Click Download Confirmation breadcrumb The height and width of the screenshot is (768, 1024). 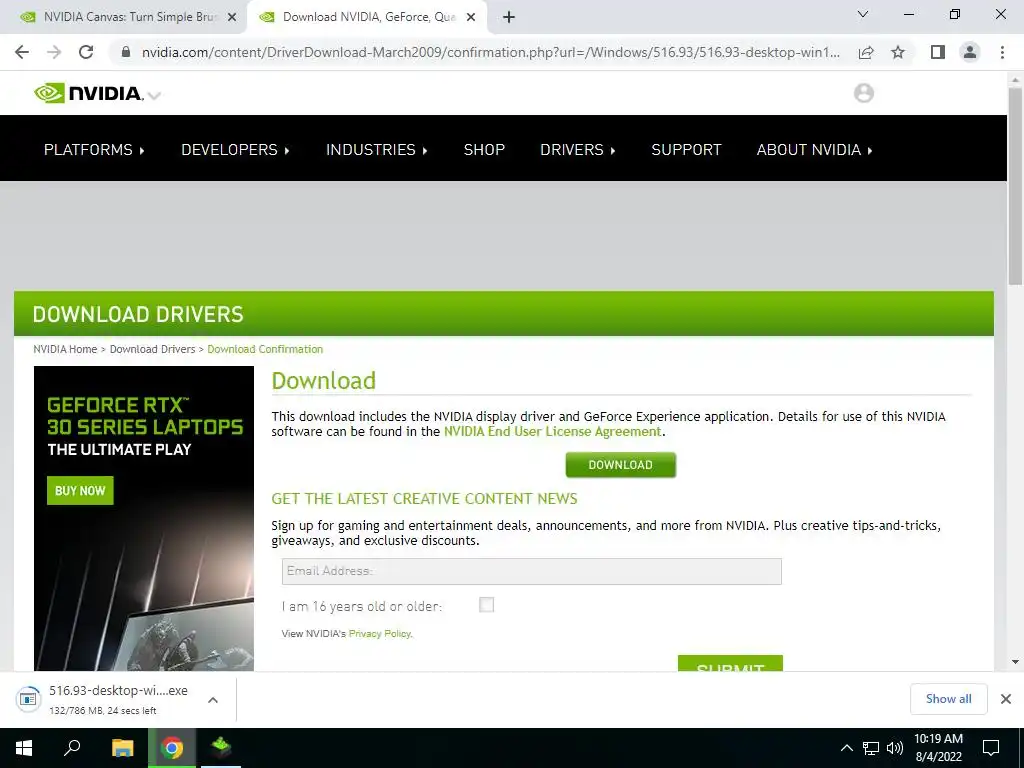(x=265, y=349)
